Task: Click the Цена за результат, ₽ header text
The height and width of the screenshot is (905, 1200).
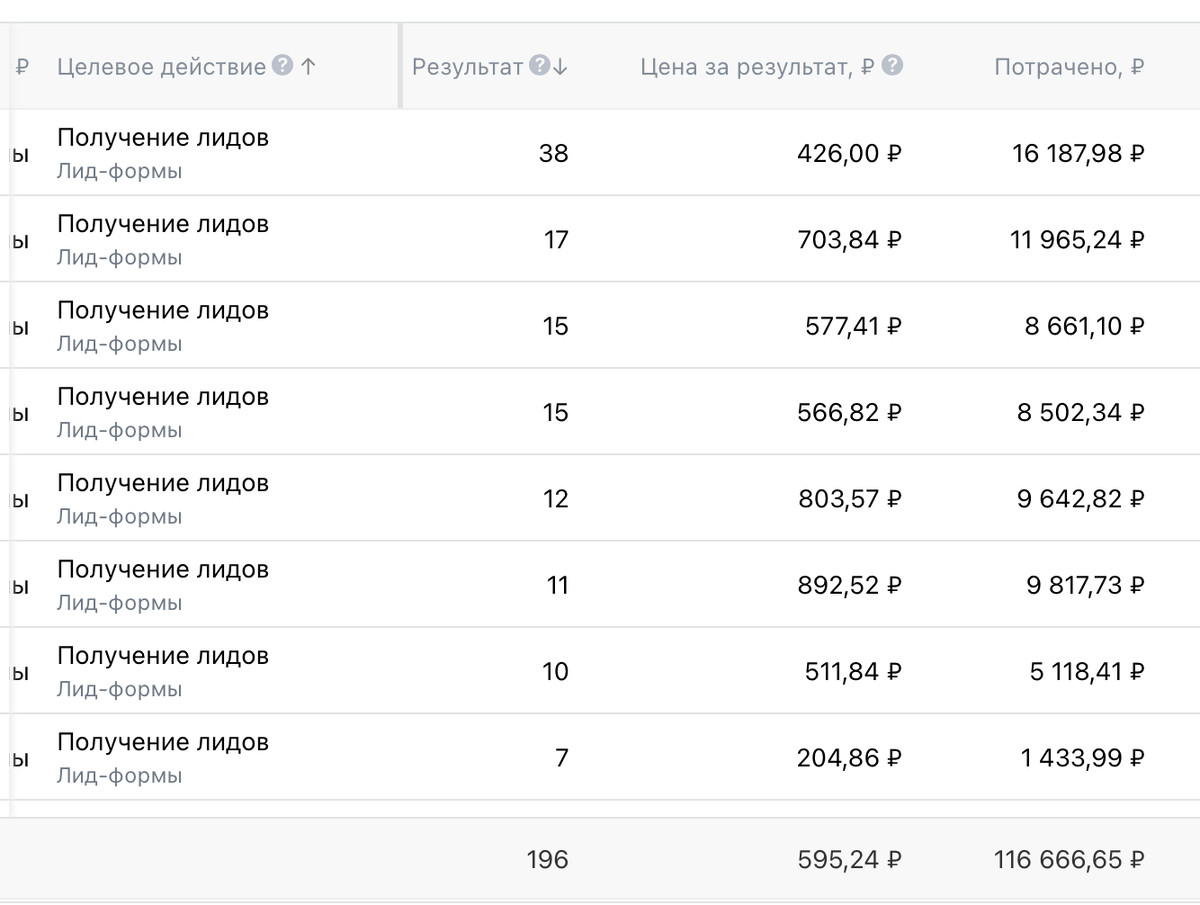Action: point(757,67)
